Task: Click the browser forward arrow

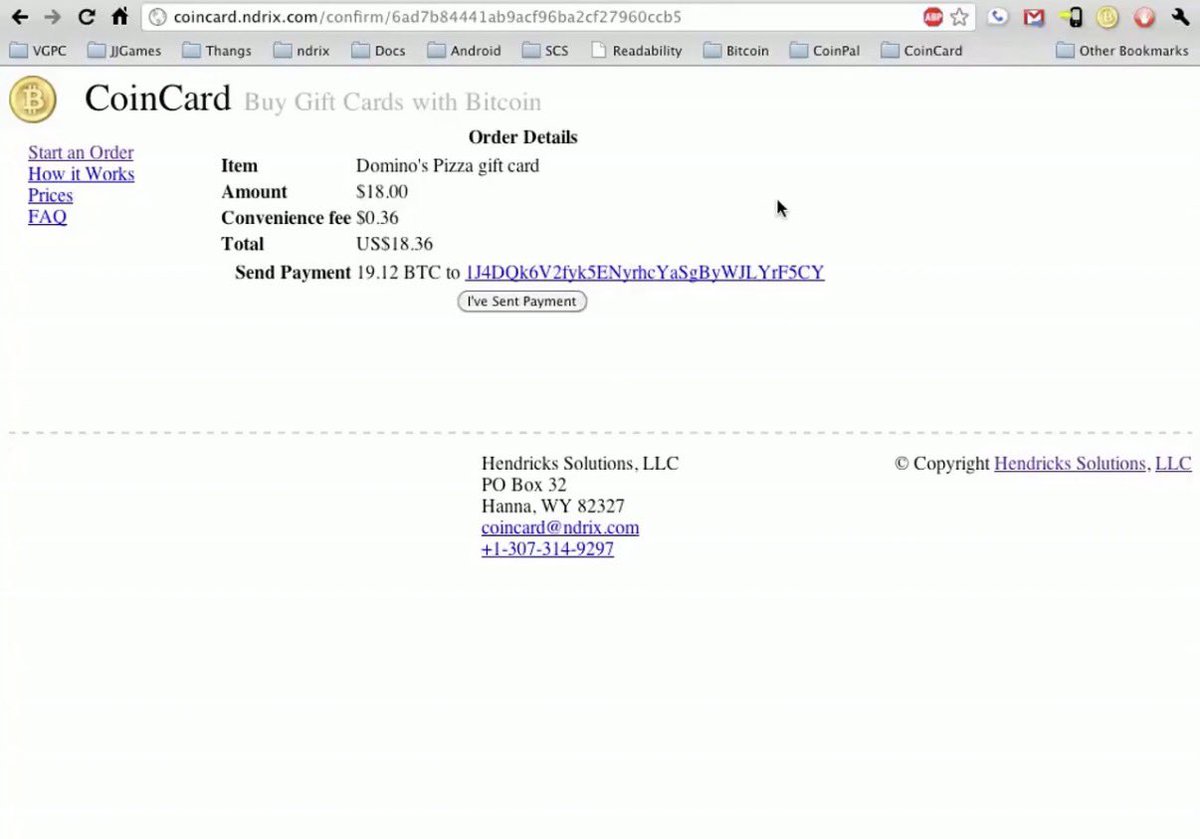Action: coord(52,16)
